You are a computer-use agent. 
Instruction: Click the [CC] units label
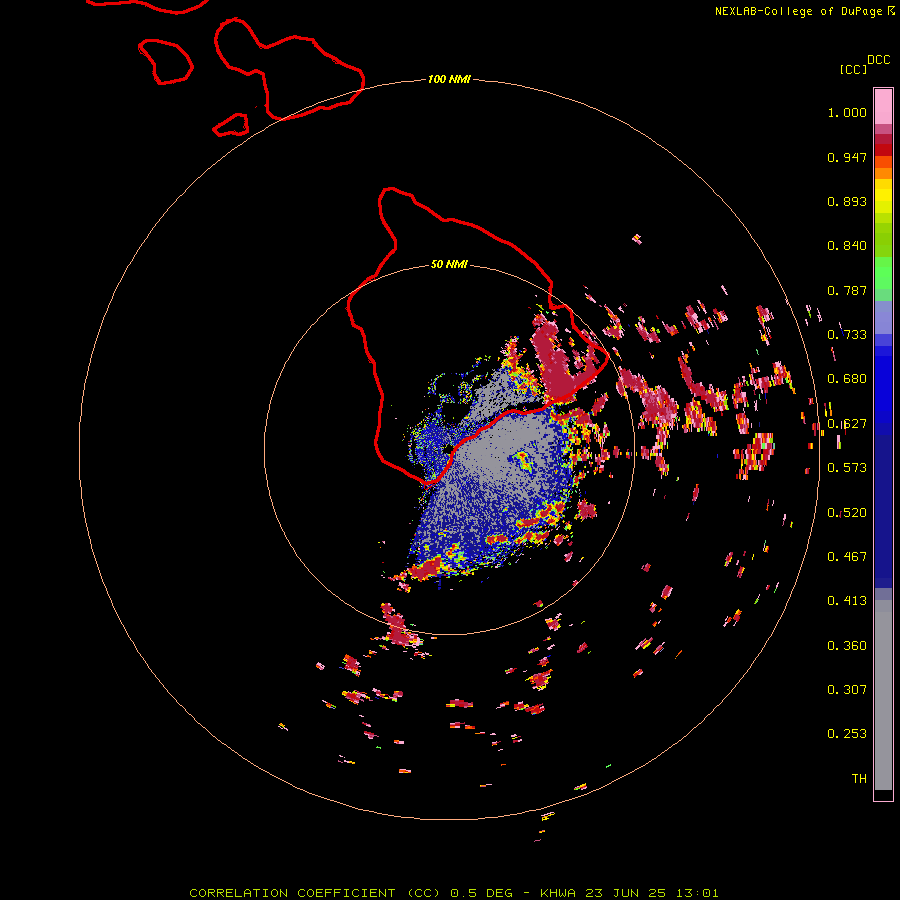[853, 69]
